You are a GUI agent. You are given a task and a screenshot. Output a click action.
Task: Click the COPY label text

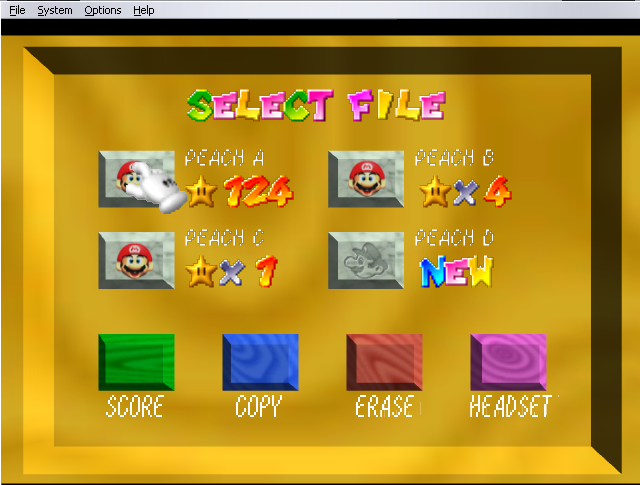258,406
